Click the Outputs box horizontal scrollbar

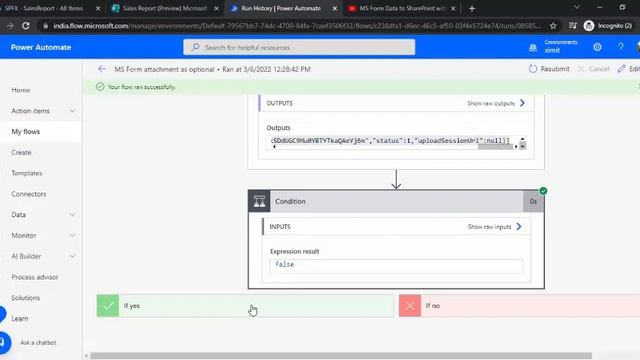[x=495, y=147]
